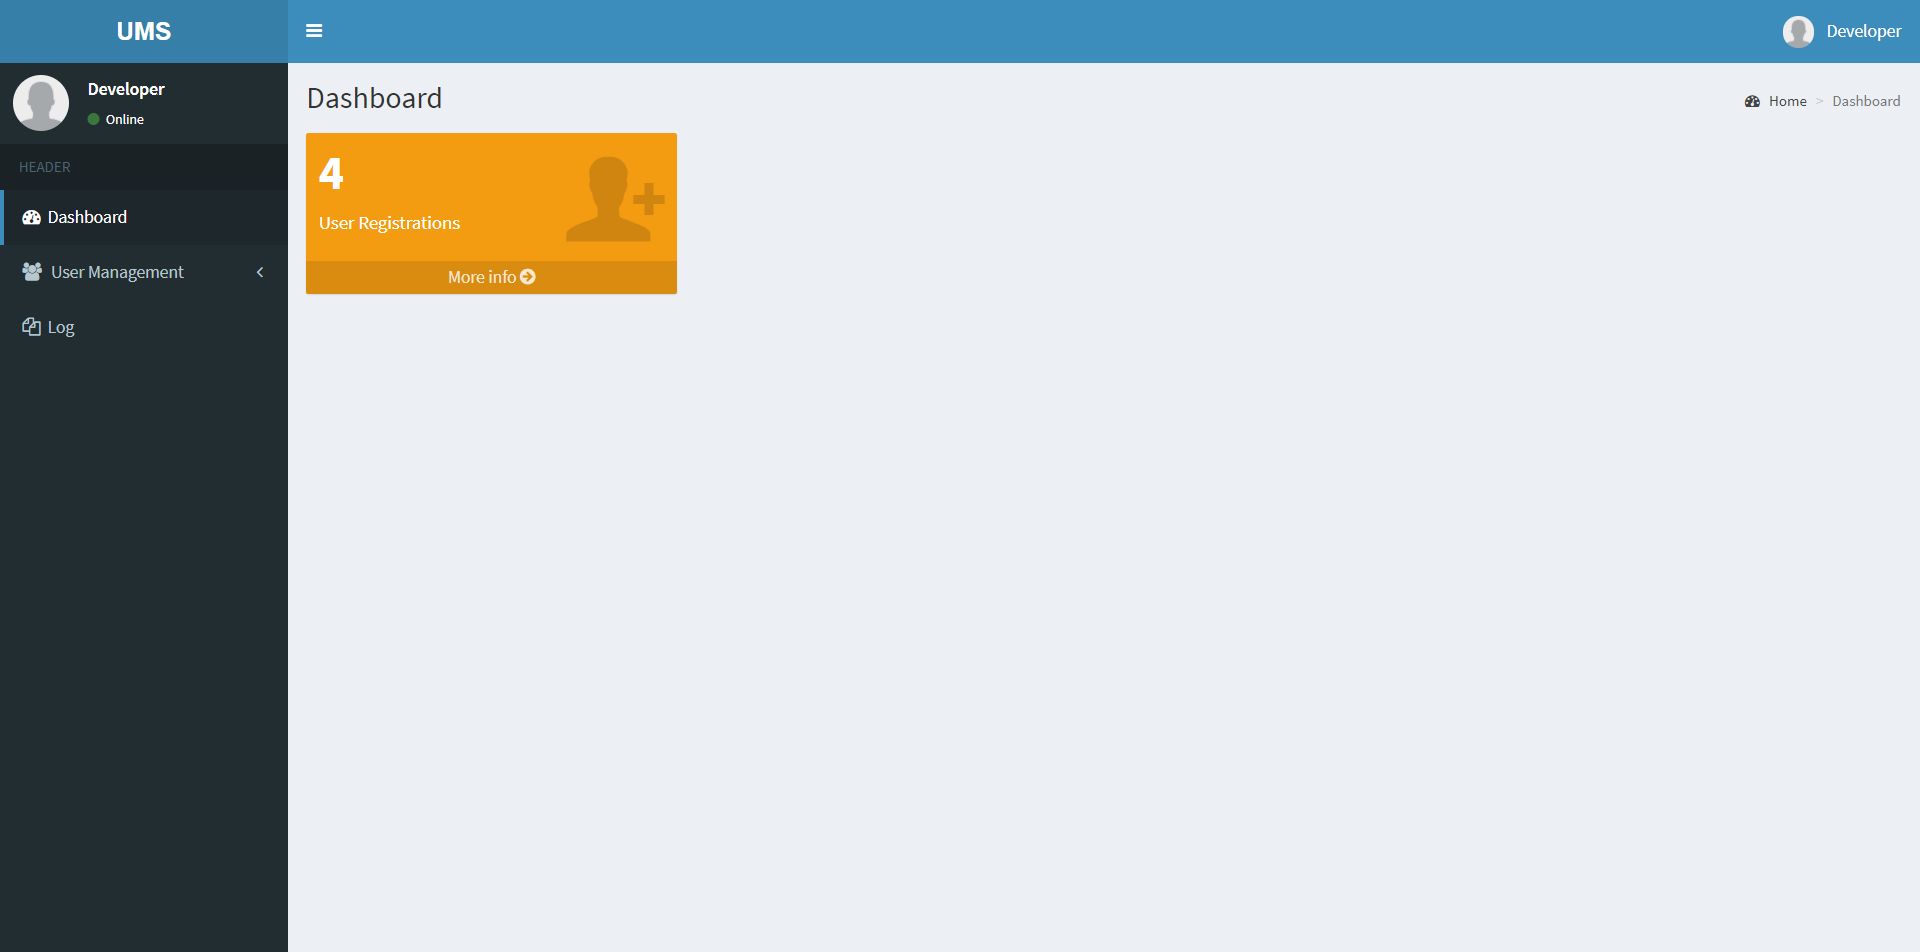Open the Log menu item
Screen dimensions: 1920x952
tap(144, 327)
